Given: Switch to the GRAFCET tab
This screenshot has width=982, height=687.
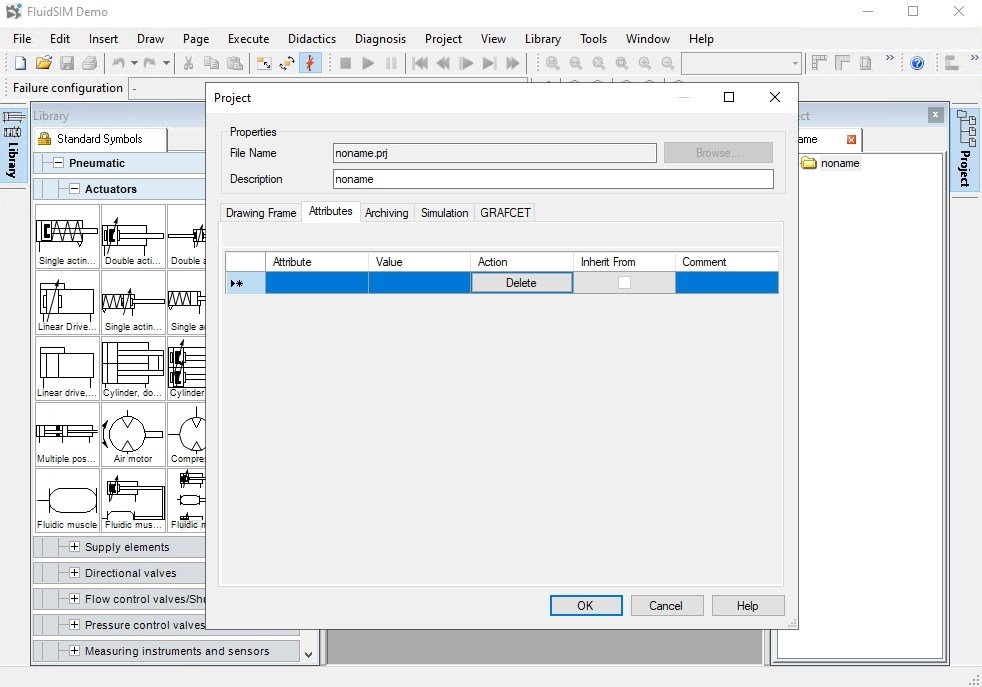Looking at the screenshot, I should pos(505,213).
